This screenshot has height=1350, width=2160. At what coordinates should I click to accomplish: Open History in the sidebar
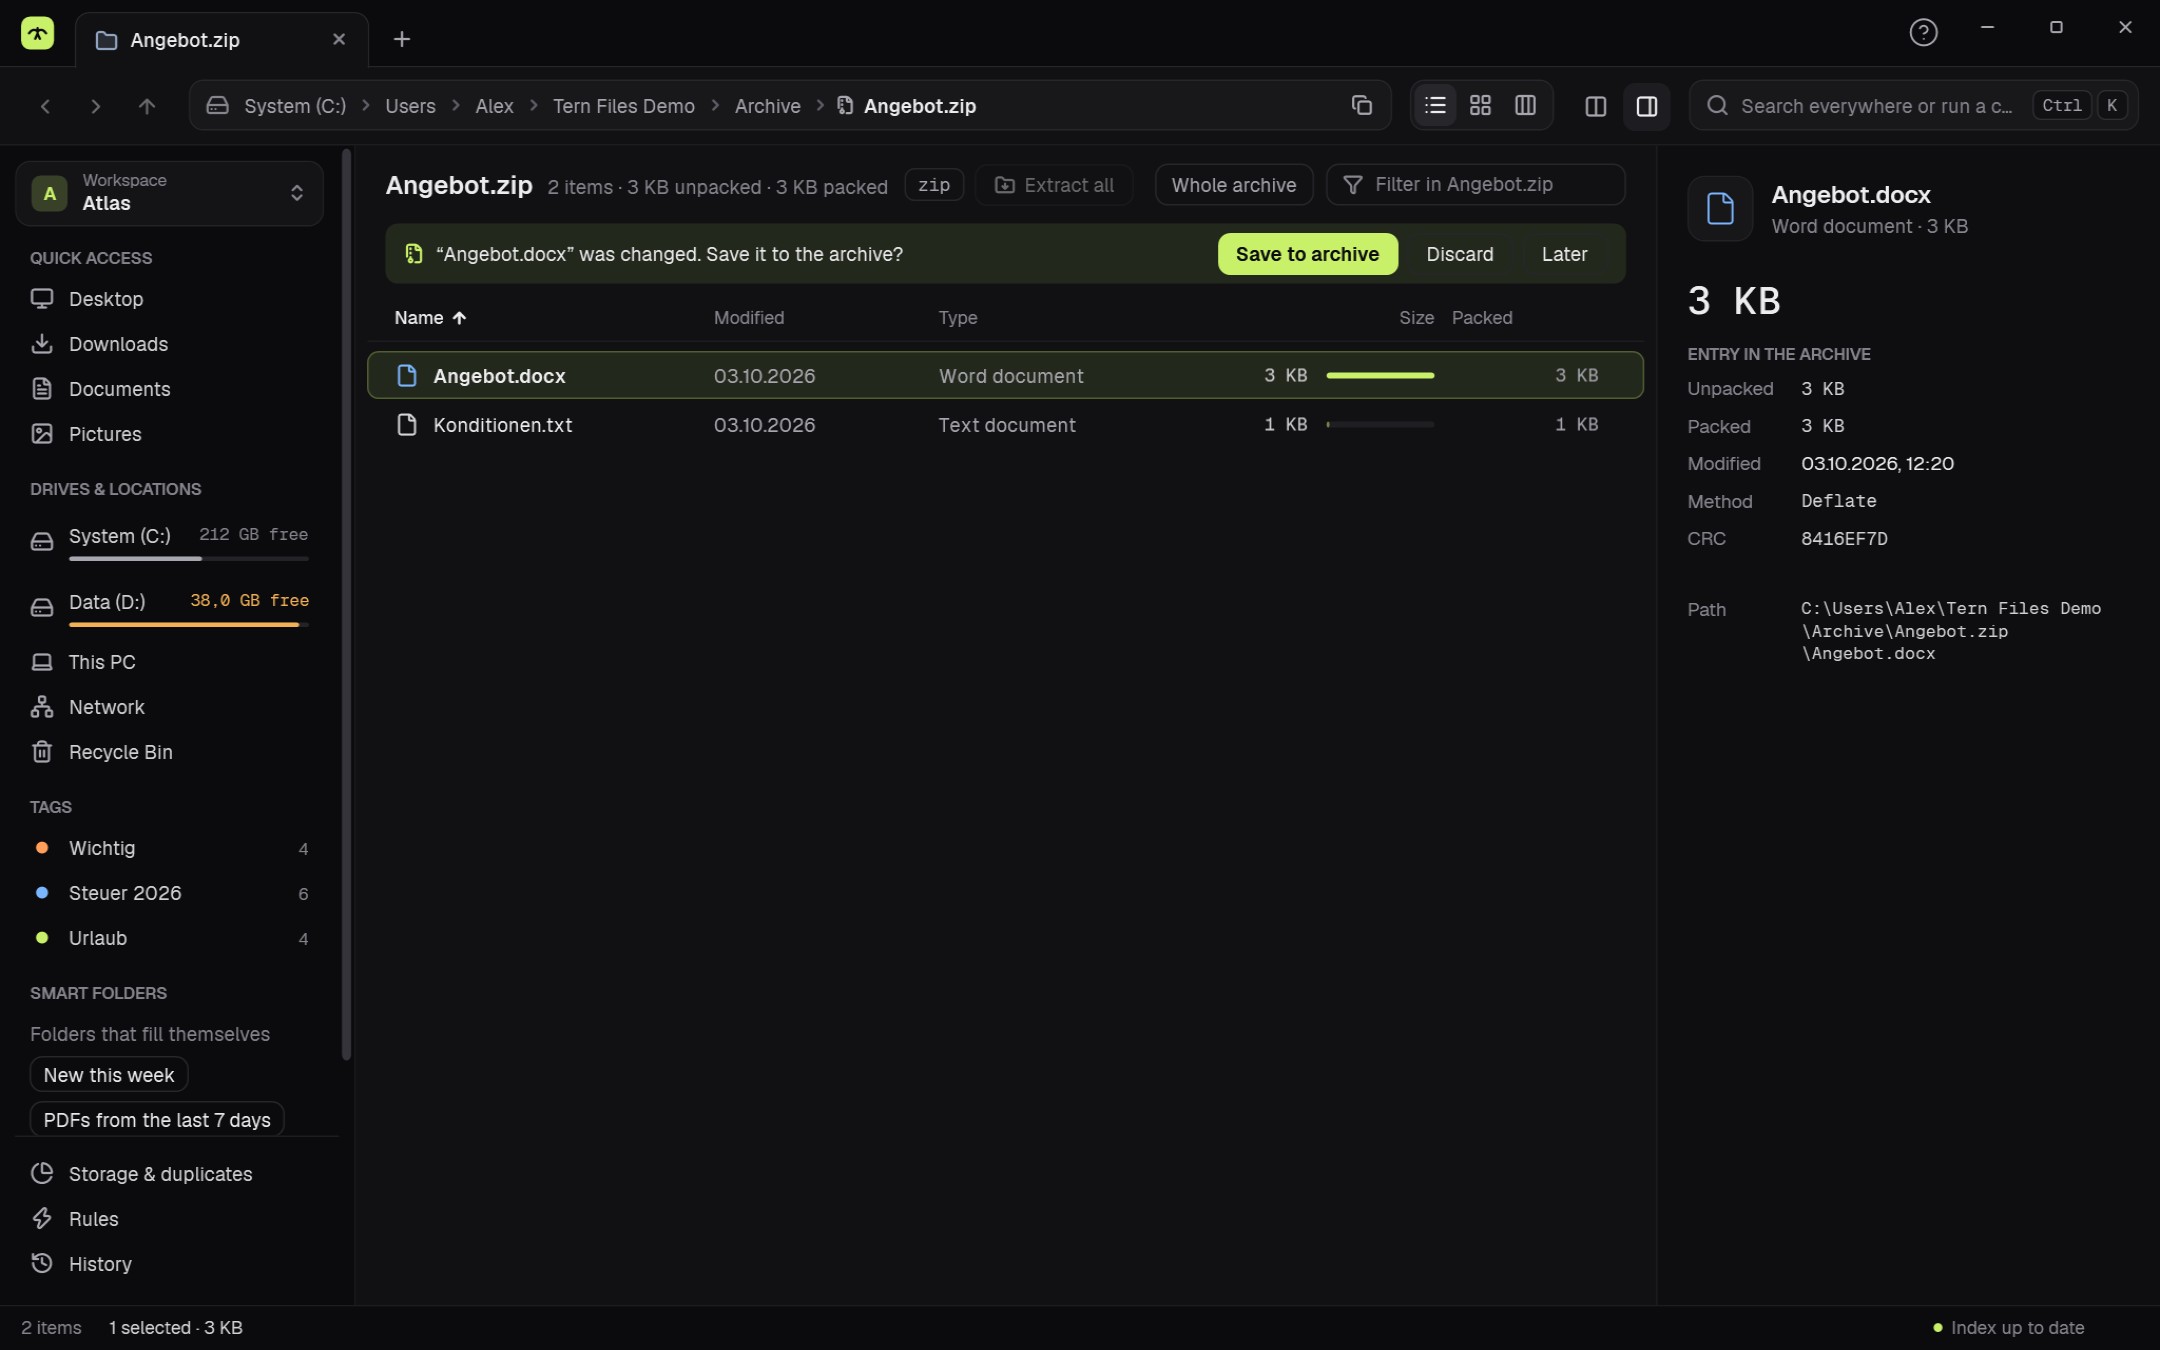pos(100,1264)
